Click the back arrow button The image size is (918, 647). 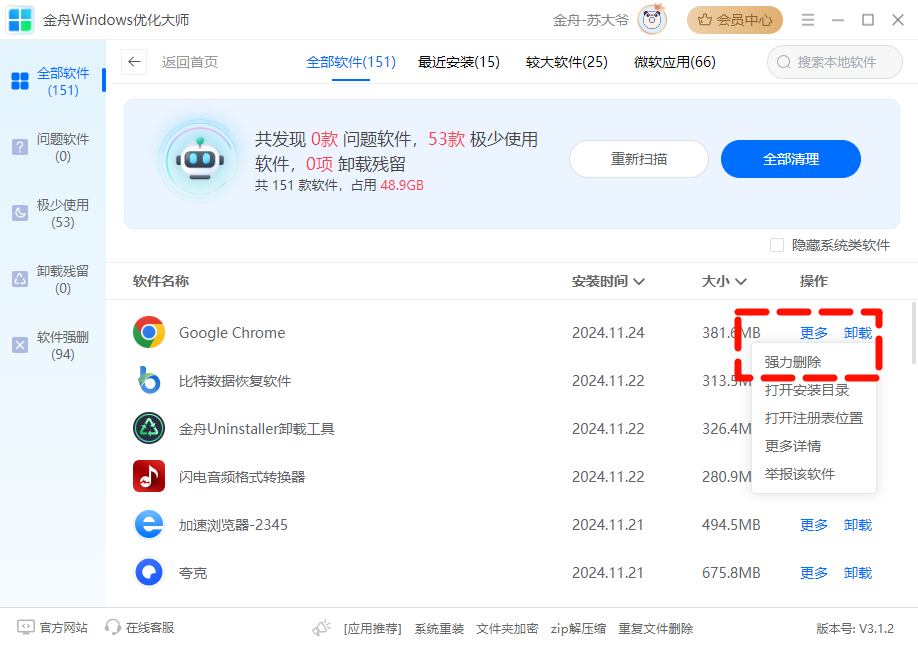[x=134, y=61]
